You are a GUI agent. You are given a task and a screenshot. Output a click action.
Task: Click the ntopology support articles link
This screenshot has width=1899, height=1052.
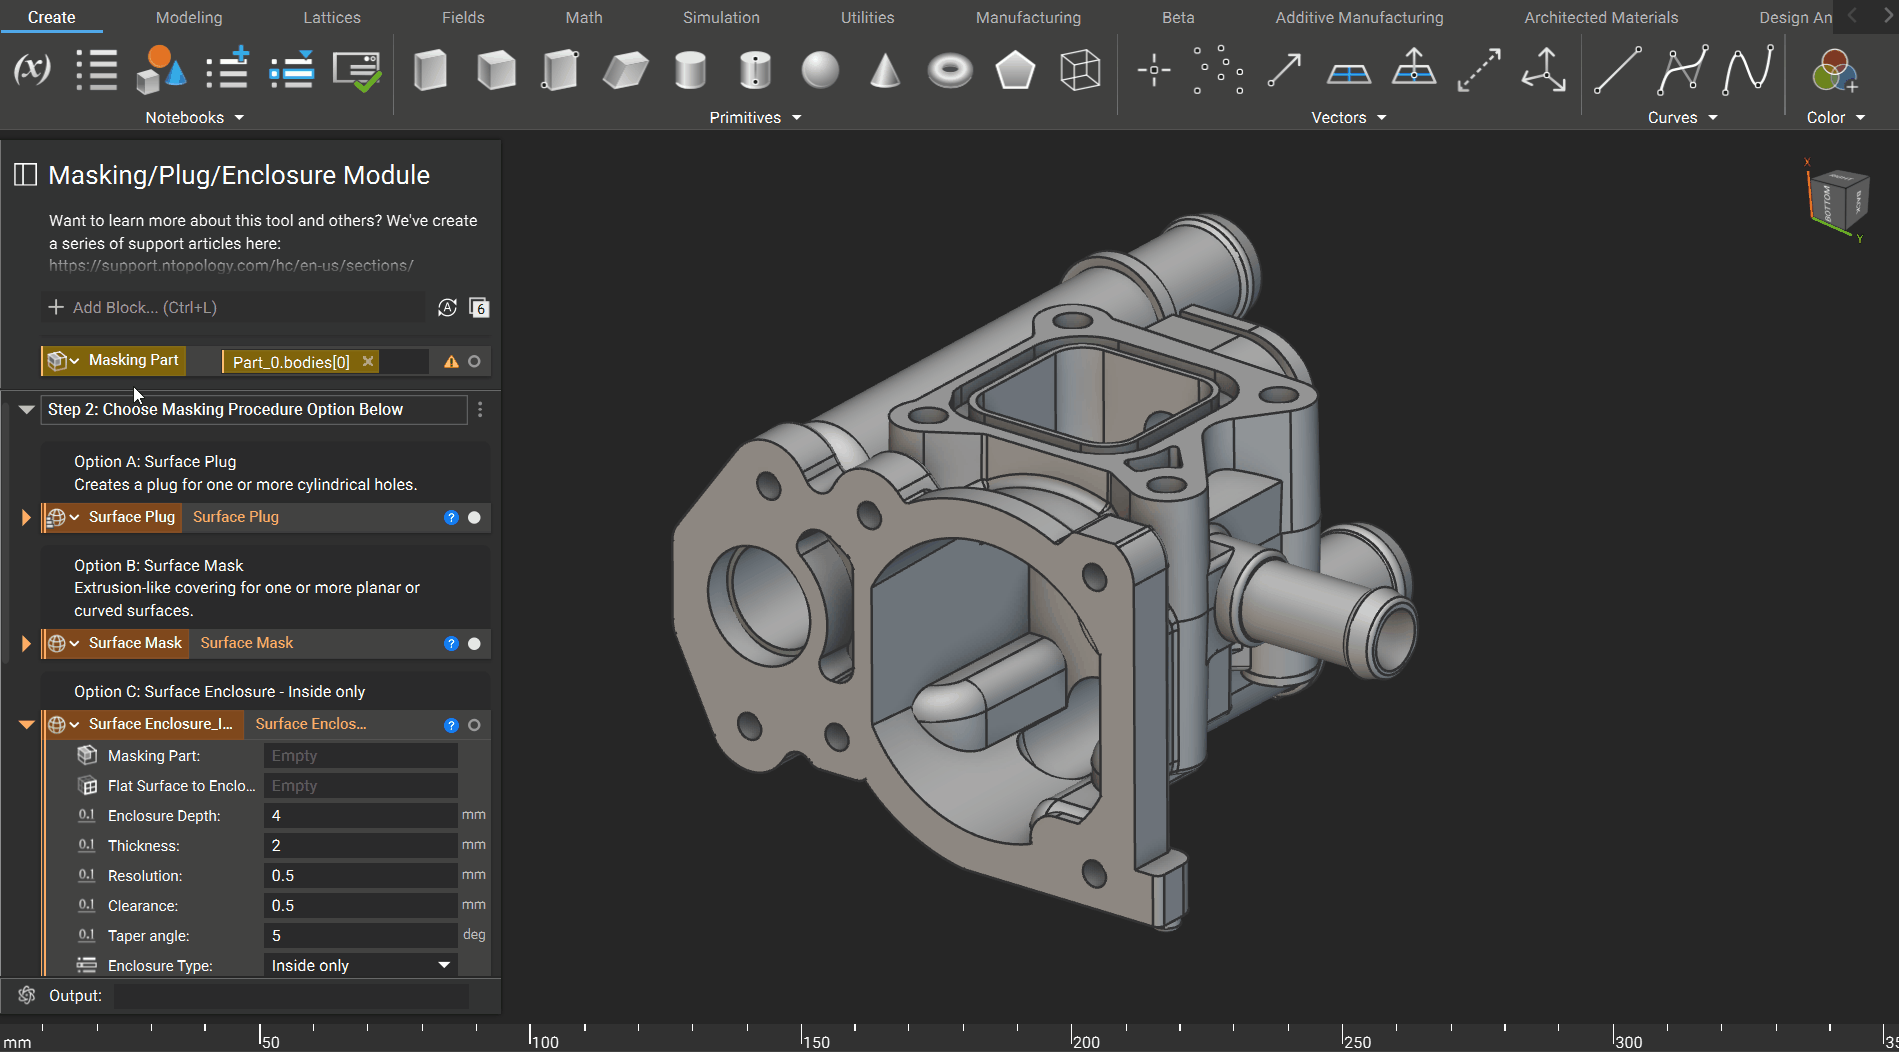(231, 266)
